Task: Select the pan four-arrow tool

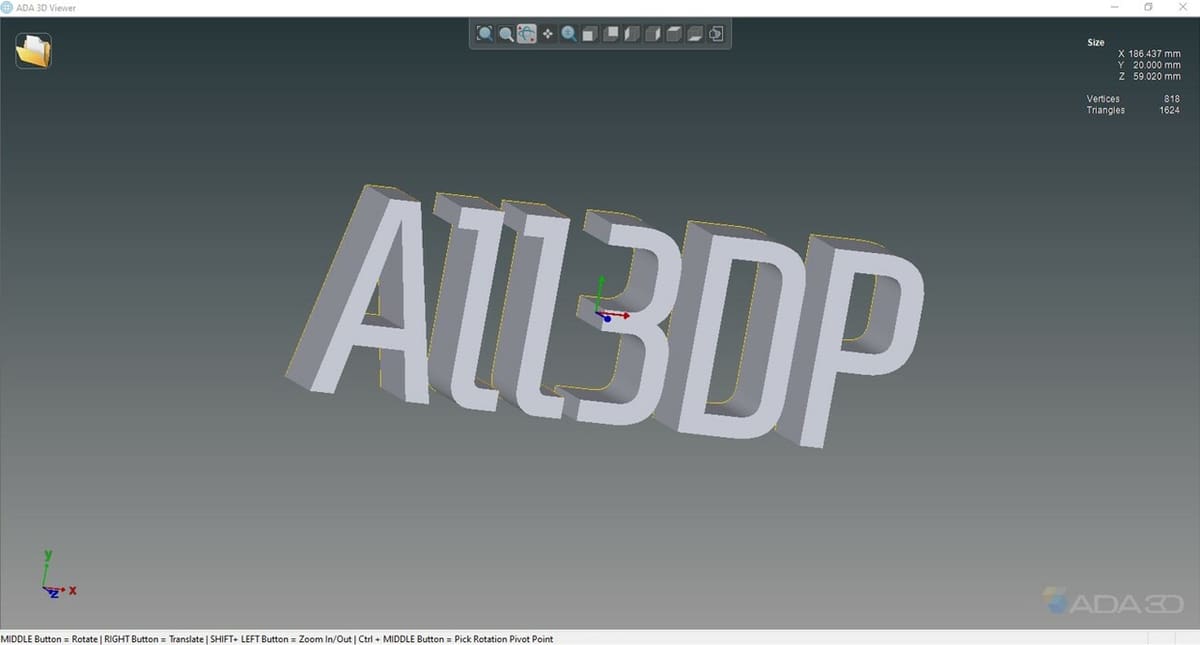Action: tap(548, 34)
